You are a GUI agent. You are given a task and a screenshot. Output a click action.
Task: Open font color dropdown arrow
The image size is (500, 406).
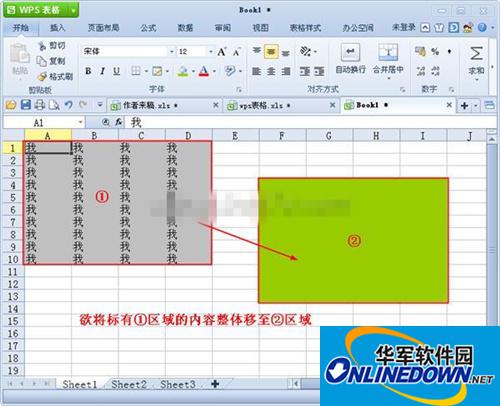coord(214,71)
